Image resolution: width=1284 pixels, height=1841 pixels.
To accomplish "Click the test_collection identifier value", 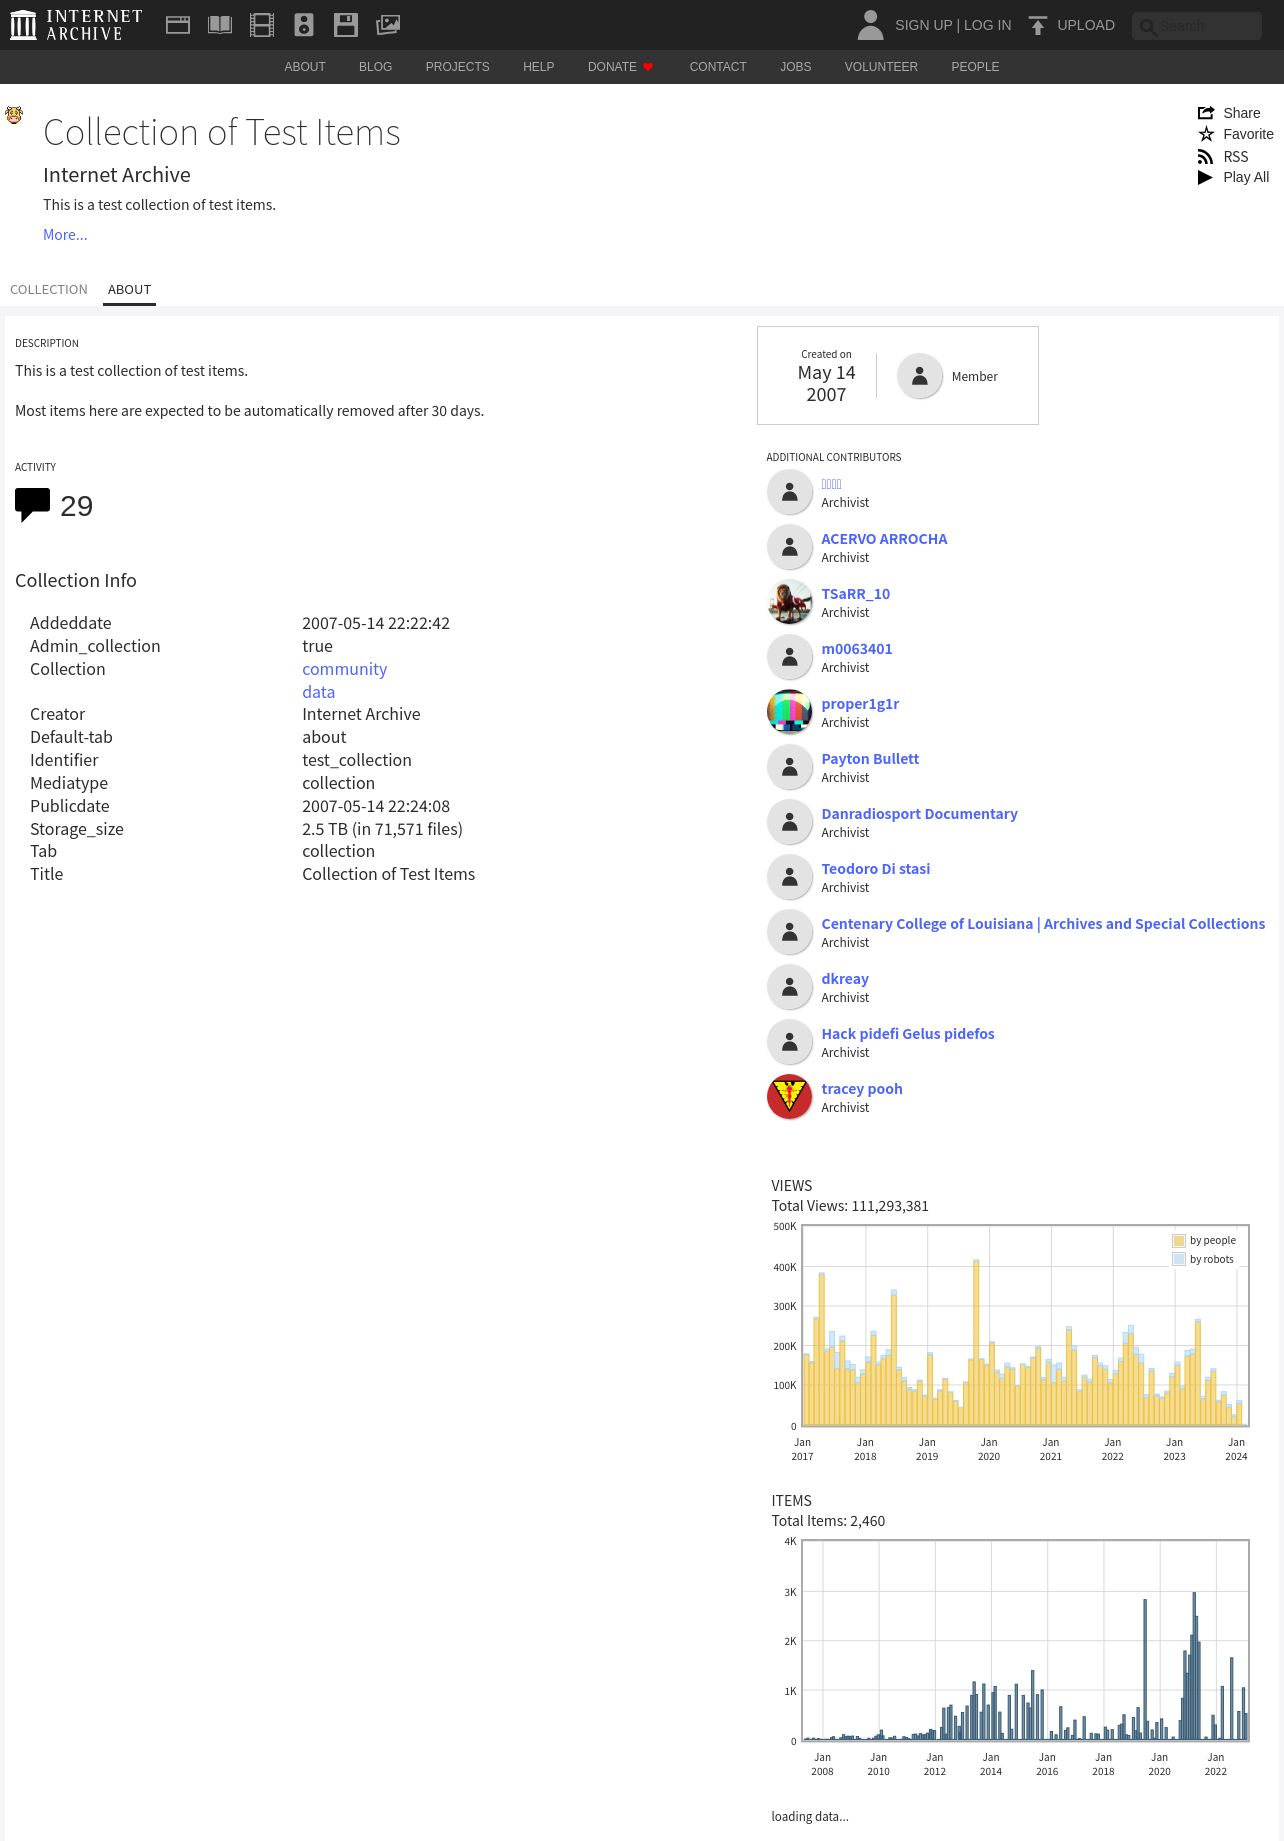I will coord(357,760).
